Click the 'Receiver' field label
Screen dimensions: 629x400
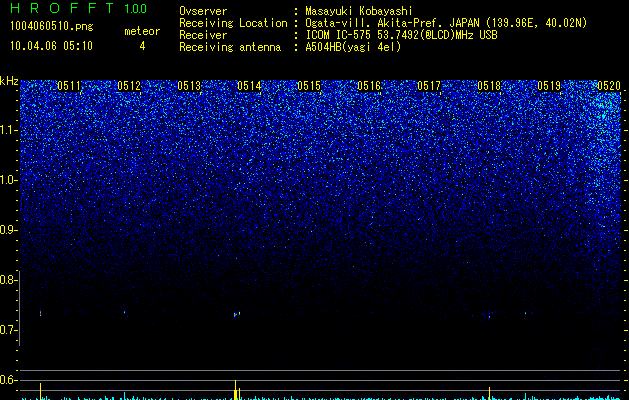(203, 35)
